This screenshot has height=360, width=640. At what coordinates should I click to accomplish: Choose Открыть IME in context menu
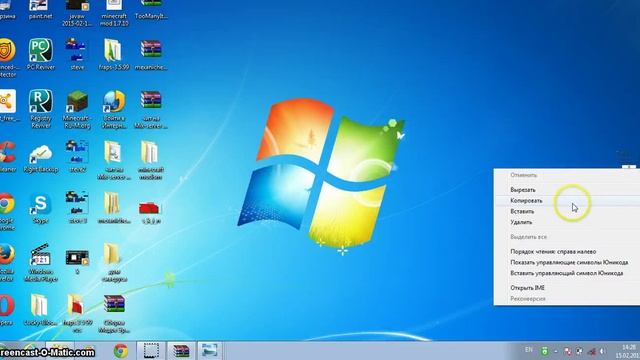click(567, 288)
